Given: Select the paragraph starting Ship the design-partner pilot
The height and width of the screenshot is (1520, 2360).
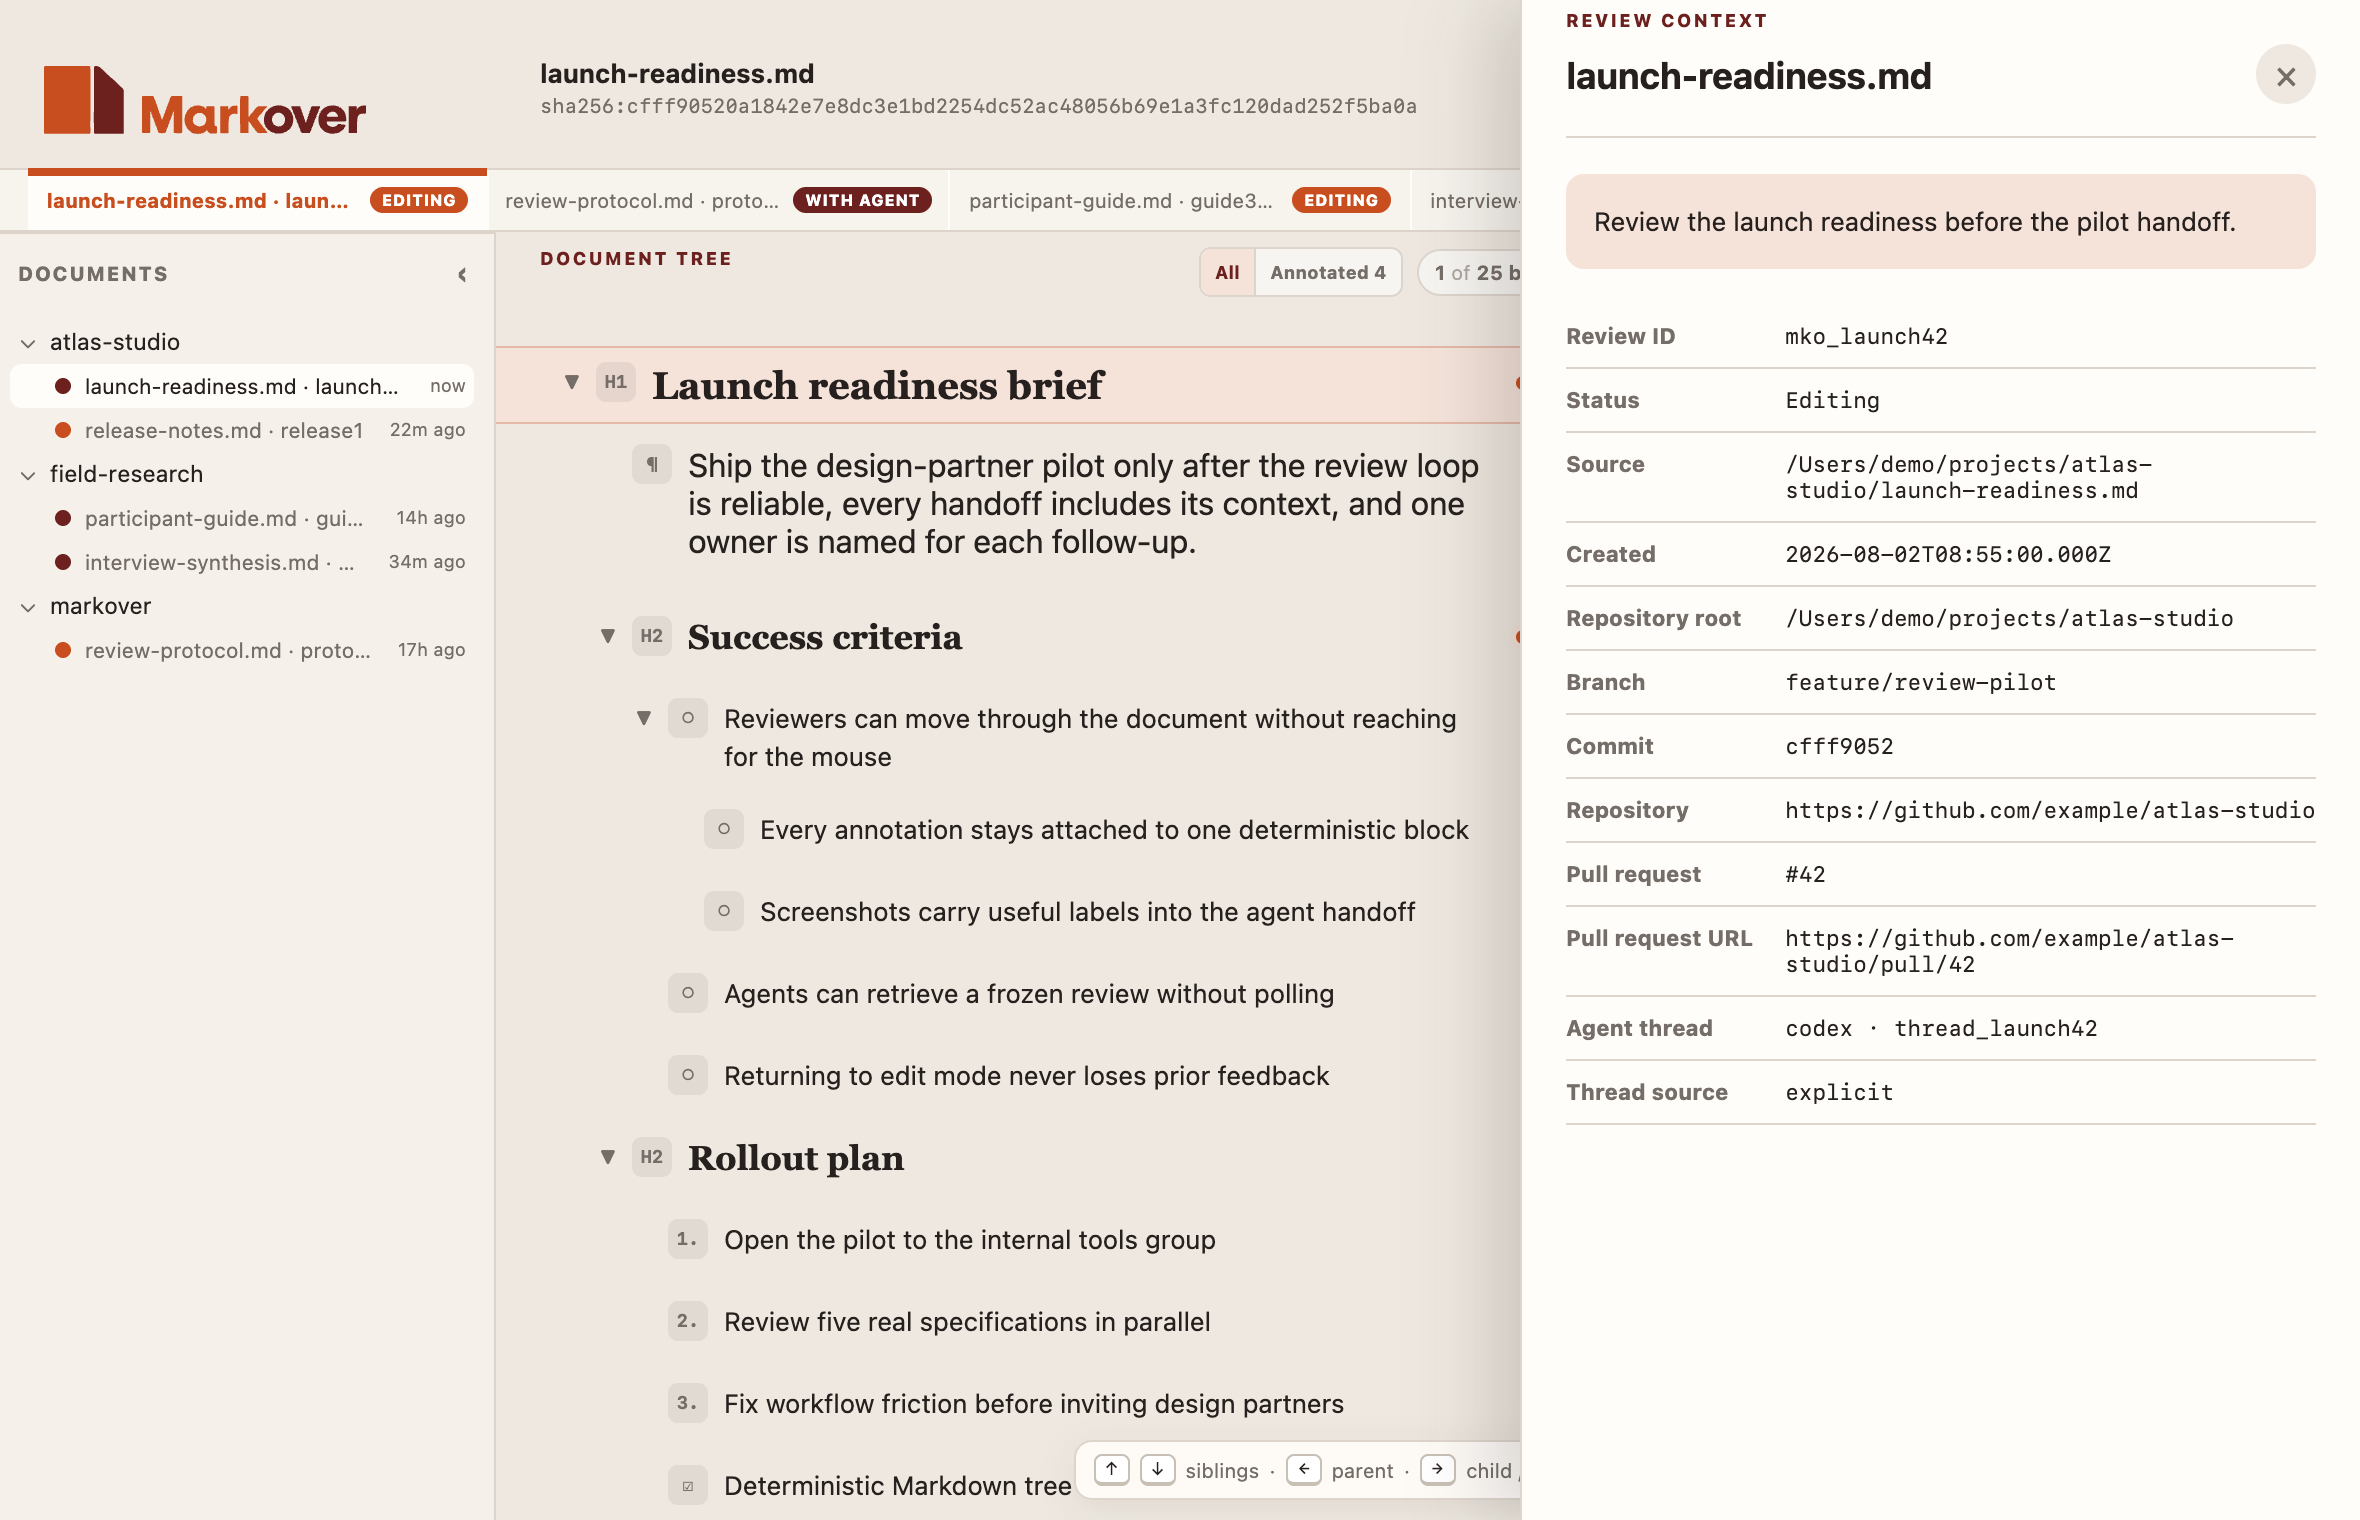Looking at the screenshot, I should pos(1084,504).
